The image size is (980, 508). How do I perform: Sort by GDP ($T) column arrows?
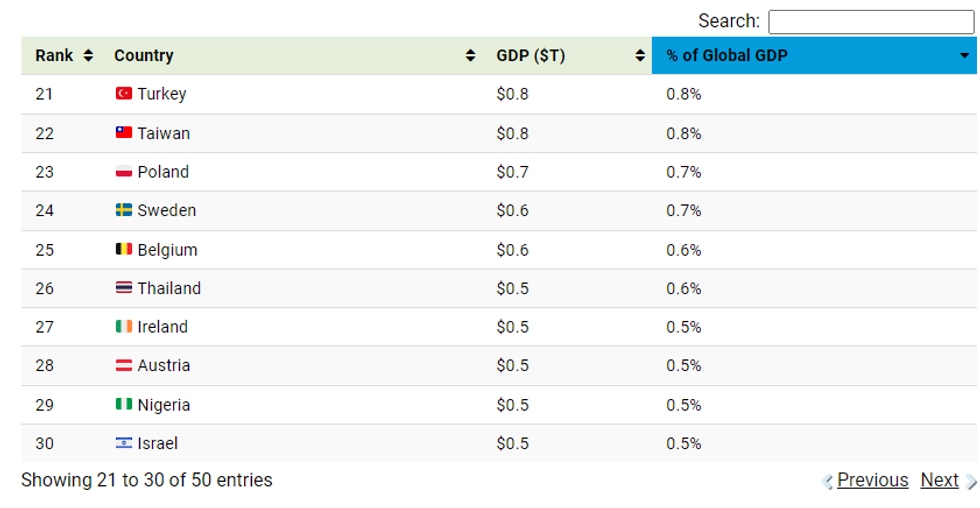(640, 56)
